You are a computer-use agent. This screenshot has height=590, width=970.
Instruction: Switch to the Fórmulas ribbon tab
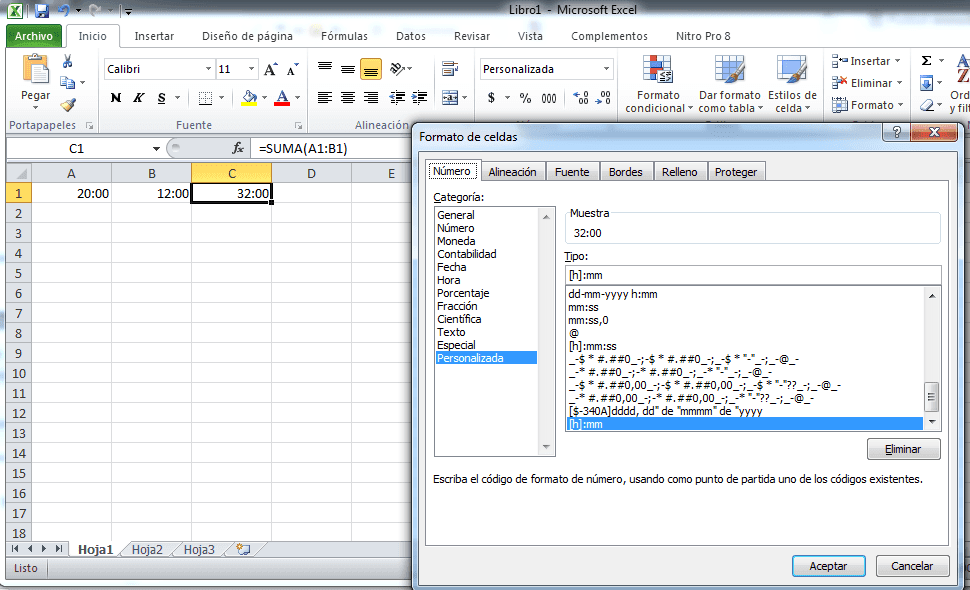(344, 36)
